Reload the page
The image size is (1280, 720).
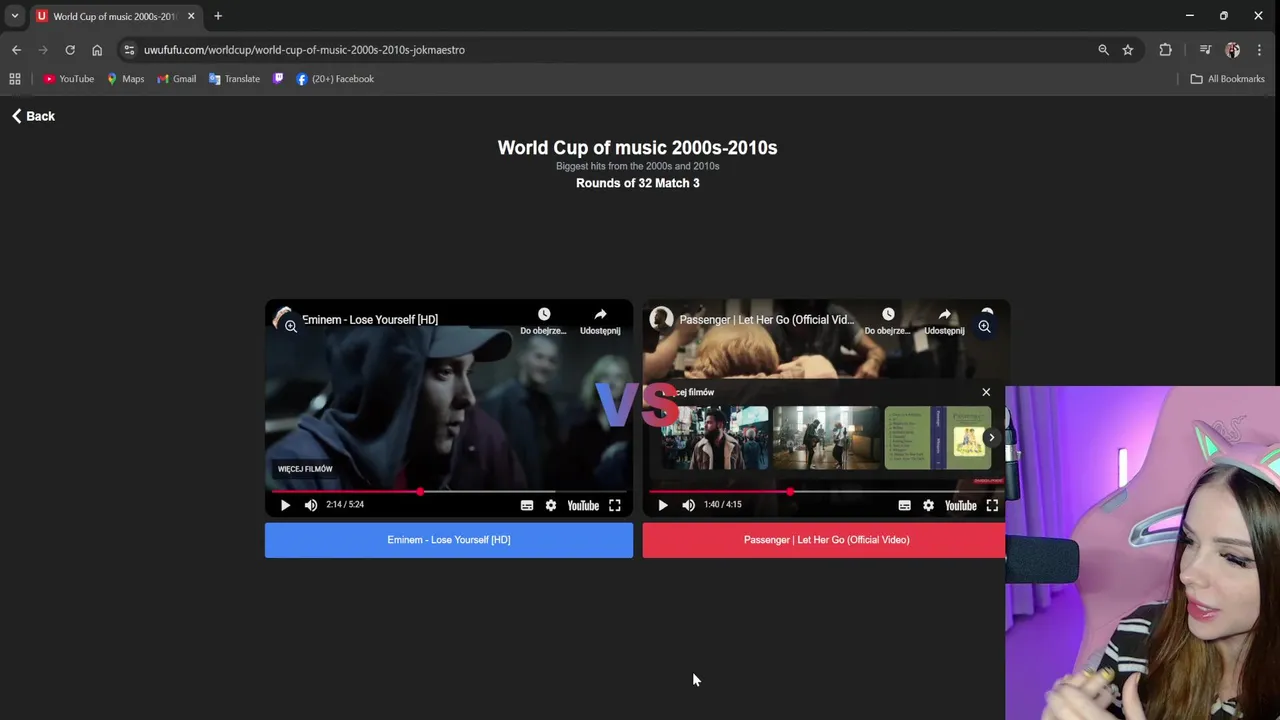70,50
